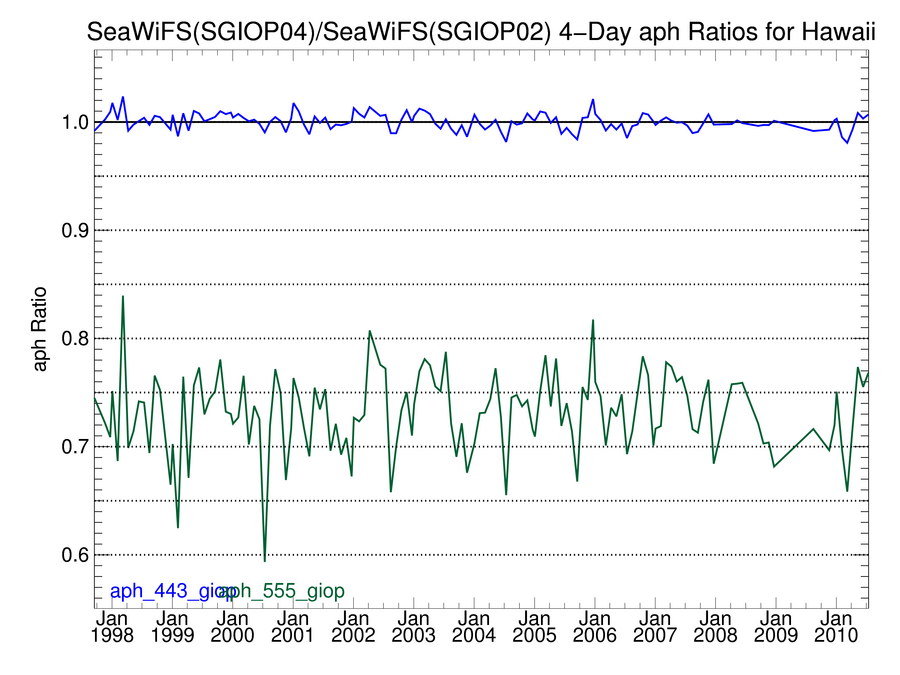
Task: Pick the Jan 2000 x-axis label
Action: tap(232, 627)
